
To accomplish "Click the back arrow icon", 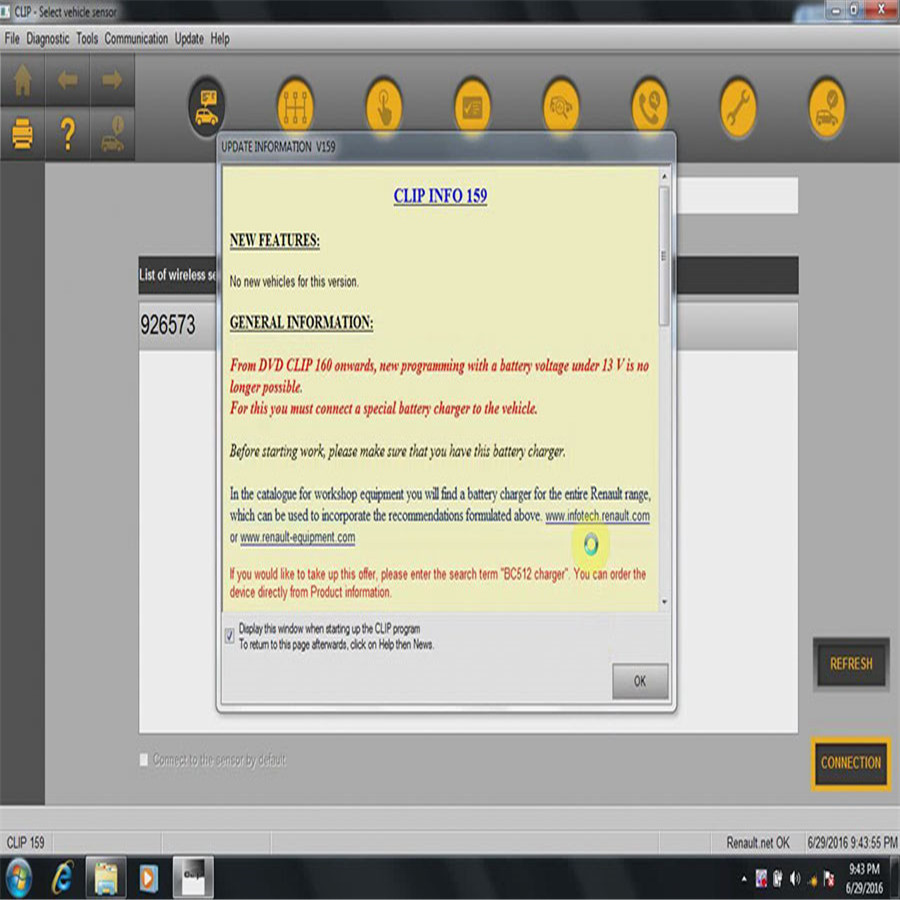I will [x=67, y=80].
